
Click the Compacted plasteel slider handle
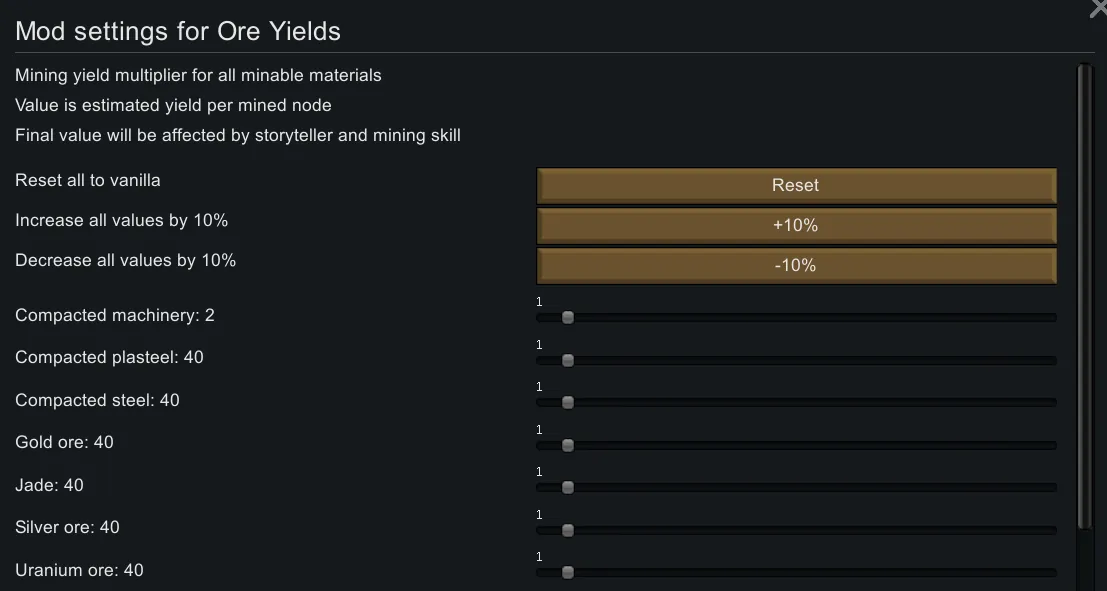coord(568,360)
